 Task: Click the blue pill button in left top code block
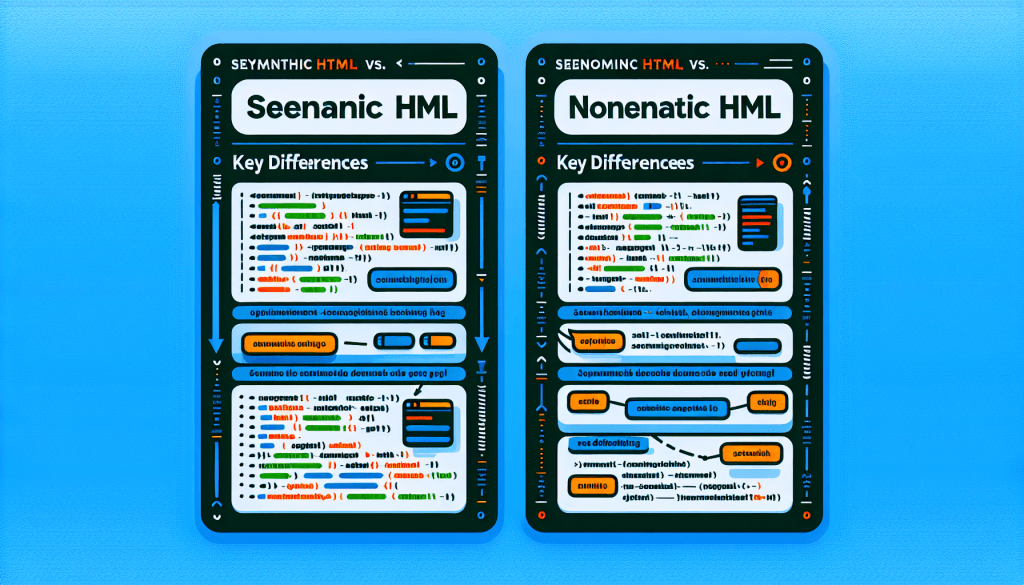click(x=412, y=279)
